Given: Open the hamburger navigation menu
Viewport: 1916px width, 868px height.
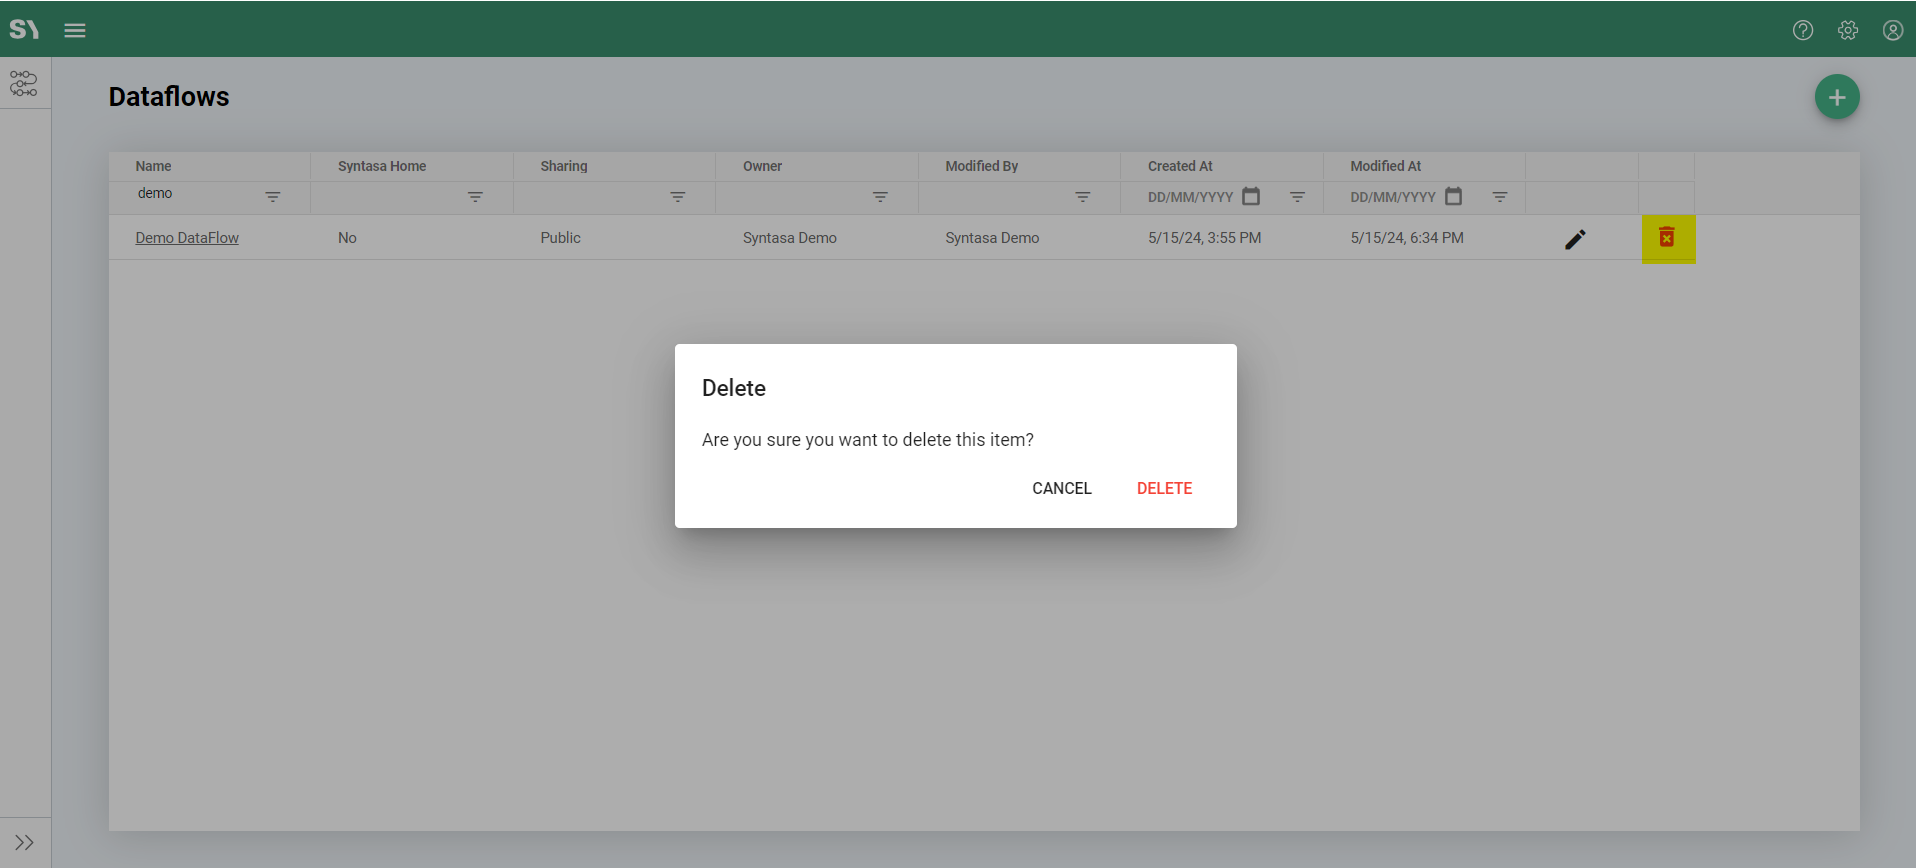Looking at the screenshot, I should point(75,30).
